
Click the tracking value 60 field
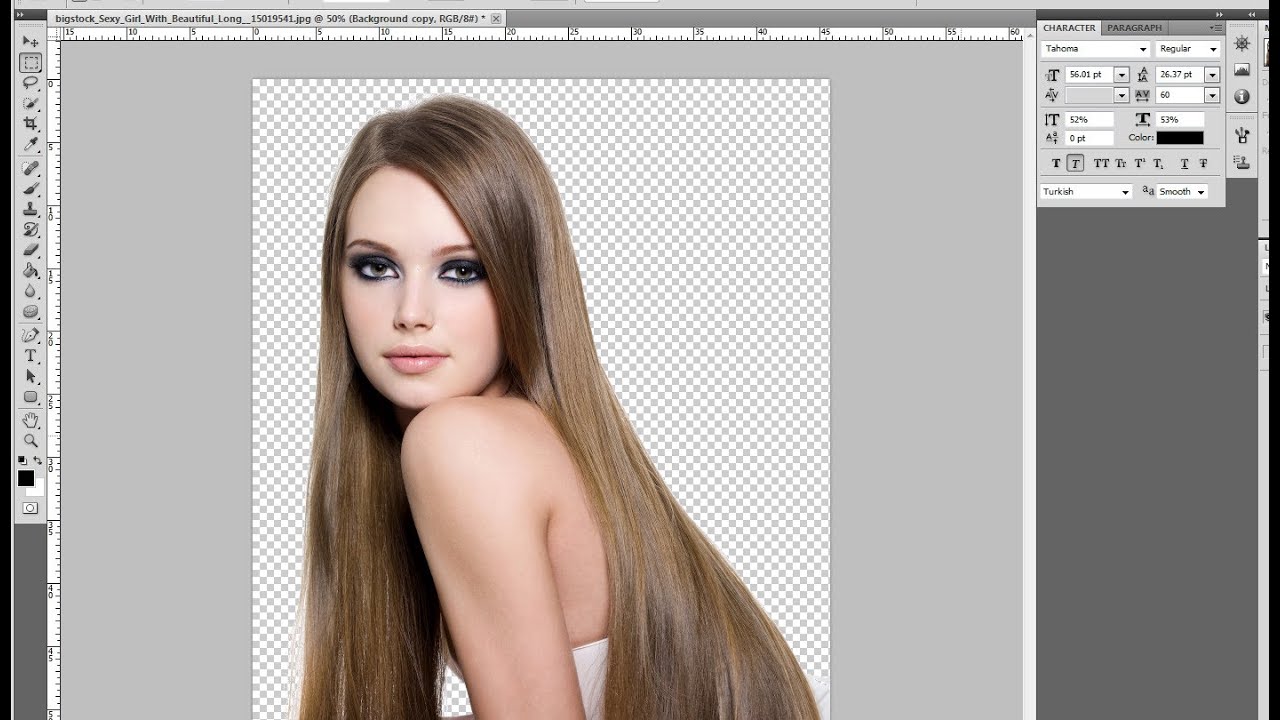click(1180, 95)
